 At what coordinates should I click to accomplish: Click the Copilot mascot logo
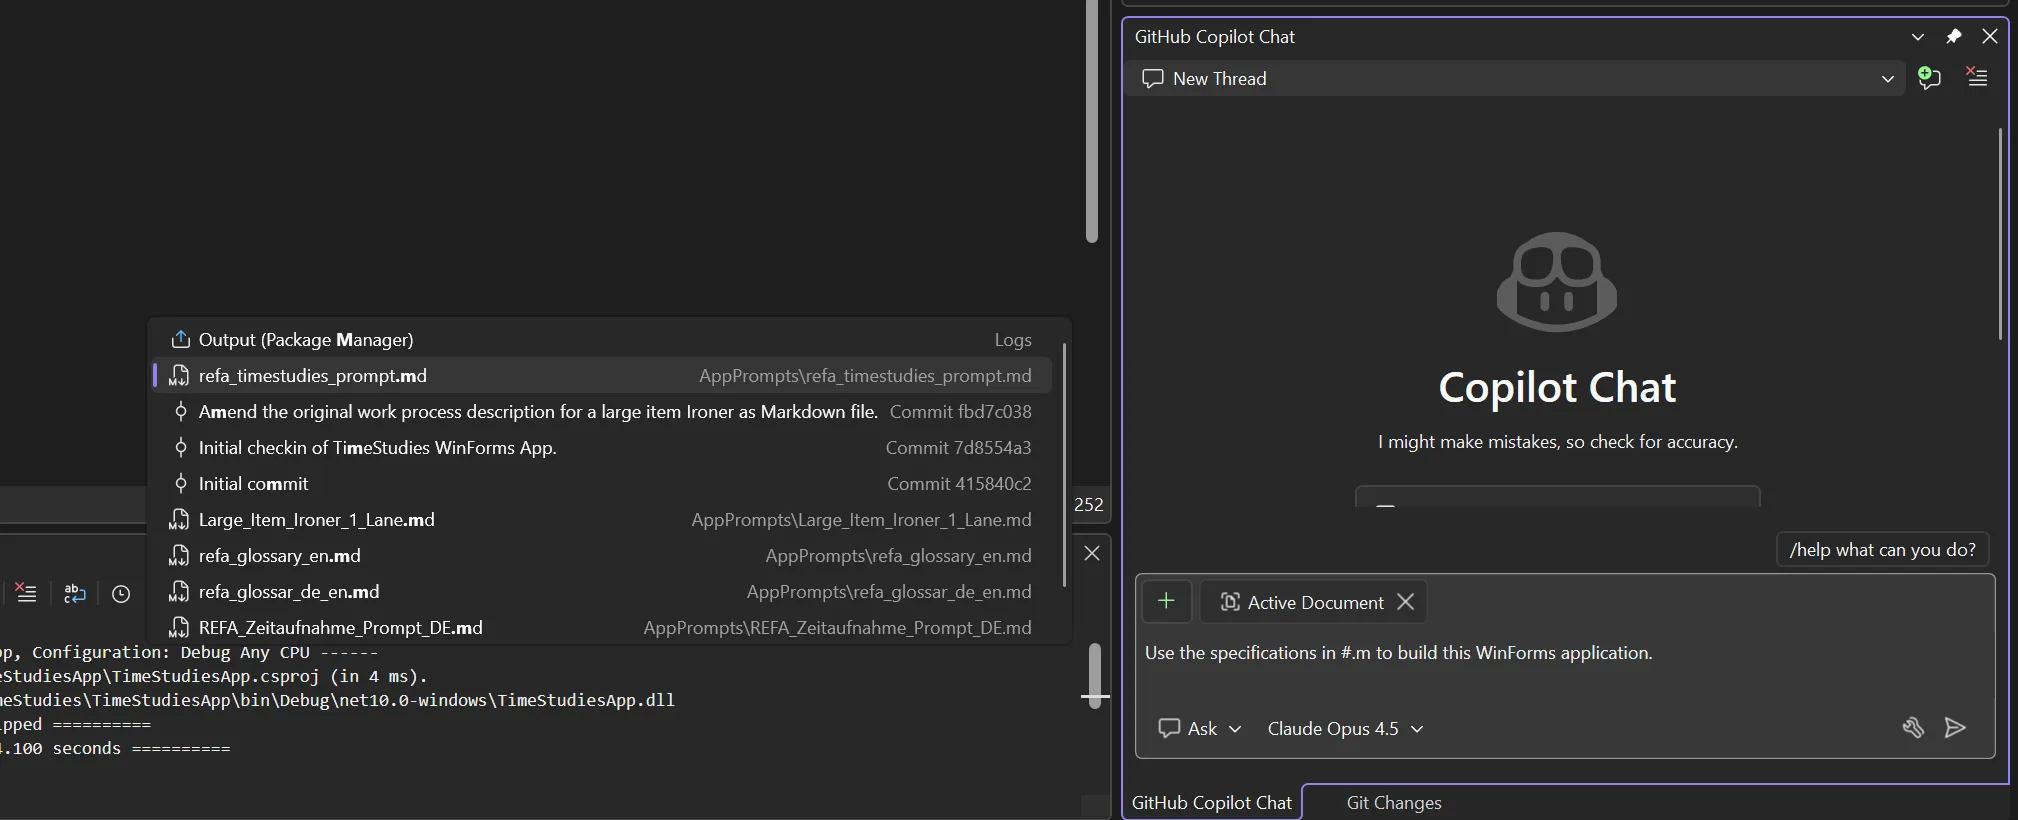tap(1557, 282)
